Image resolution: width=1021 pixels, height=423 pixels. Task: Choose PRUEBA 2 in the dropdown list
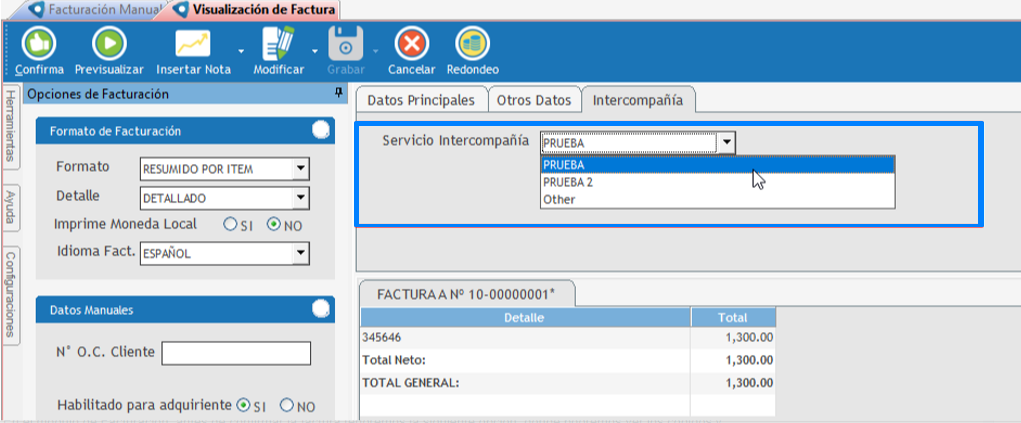tap(718, 183)
